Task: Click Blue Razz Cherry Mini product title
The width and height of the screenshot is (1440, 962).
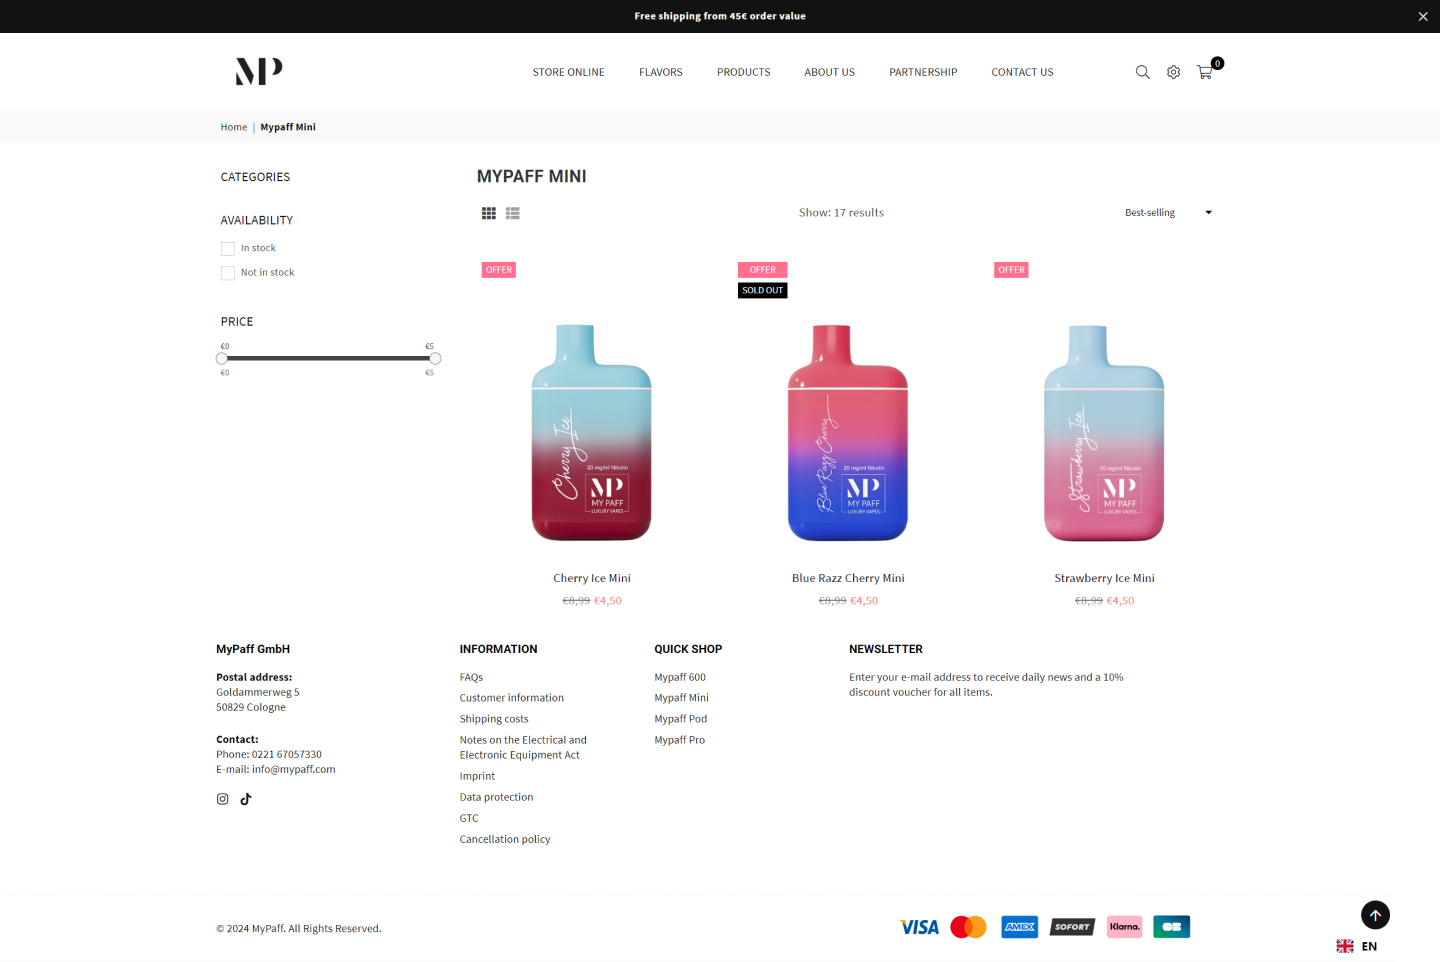Action: 848,578
